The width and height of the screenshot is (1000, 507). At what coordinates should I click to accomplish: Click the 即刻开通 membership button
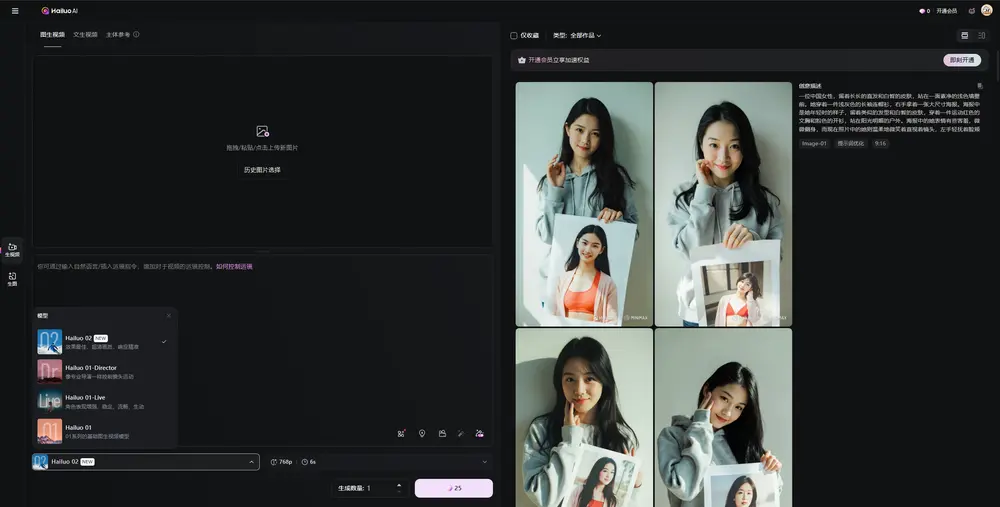click(x=961, y=60)
